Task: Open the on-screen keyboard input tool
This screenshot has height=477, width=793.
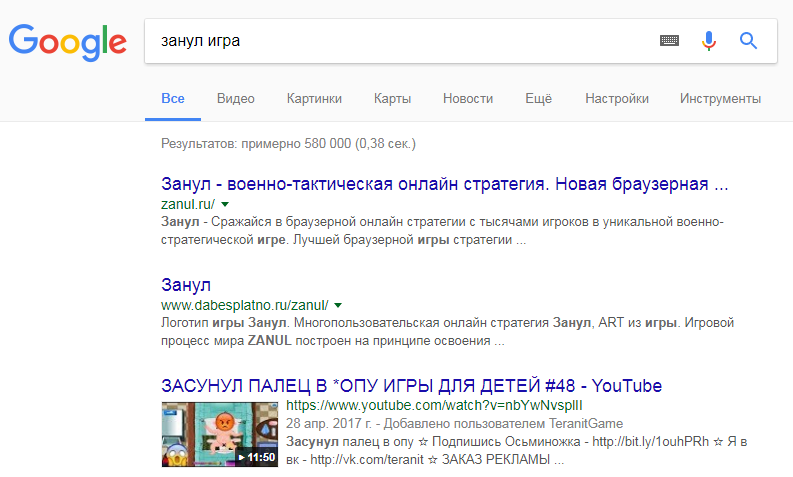Action: (669, 40)
